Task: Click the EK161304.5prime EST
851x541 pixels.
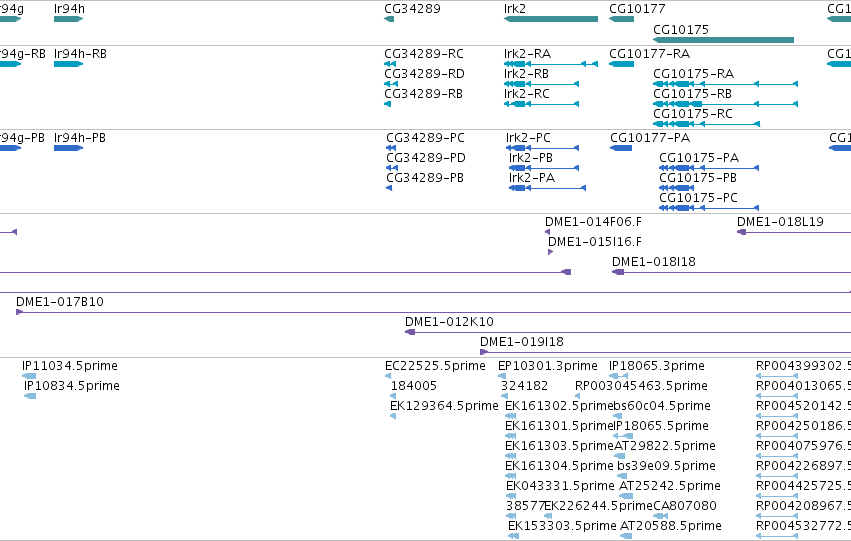Action: tap(510, 477)
